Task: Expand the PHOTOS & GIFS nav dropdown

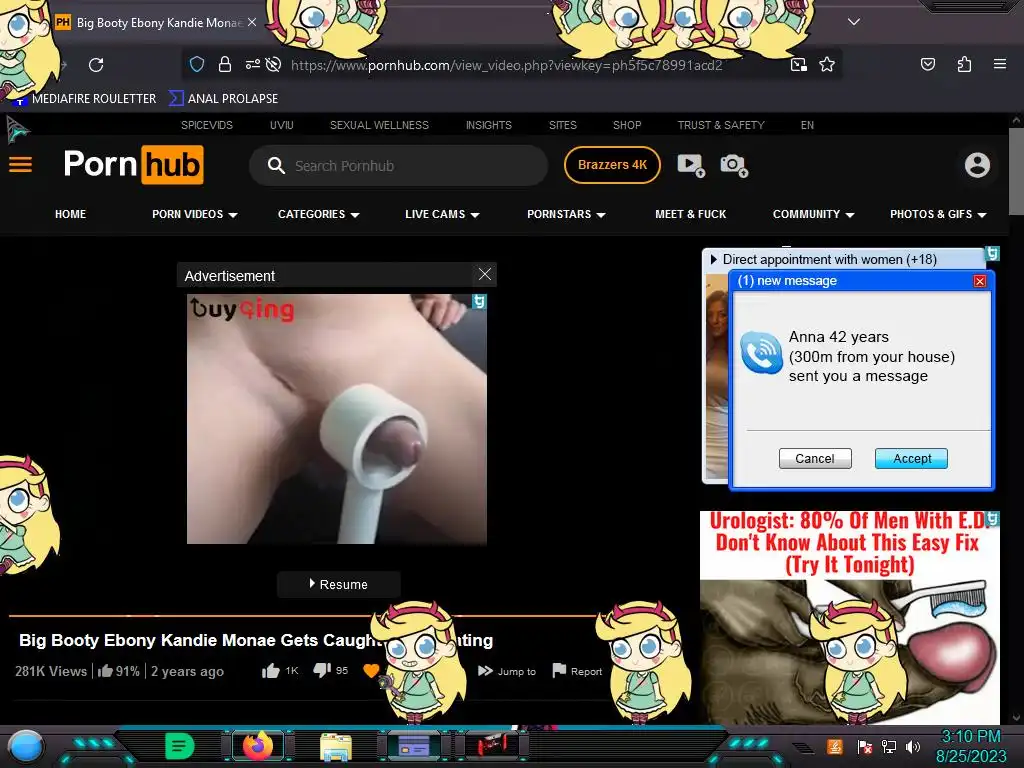Action: click(x=938, y=214)
